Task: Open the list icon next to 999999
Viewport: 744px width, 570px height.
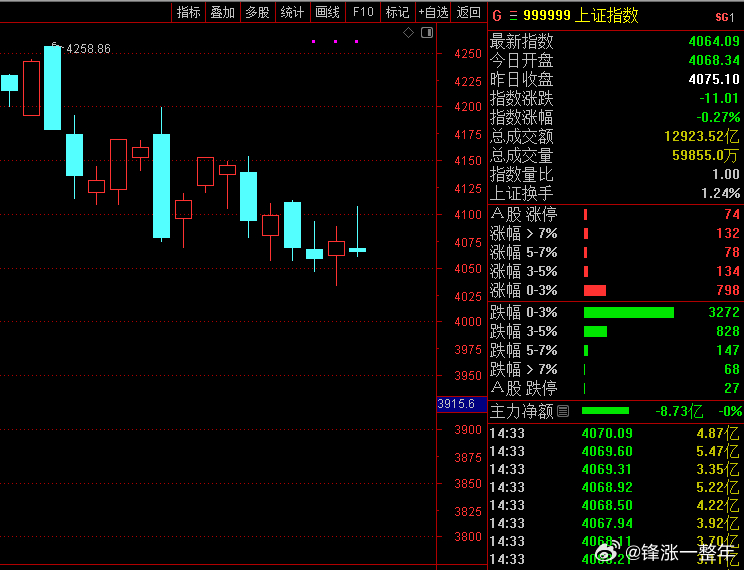Action: coord(513,16)
